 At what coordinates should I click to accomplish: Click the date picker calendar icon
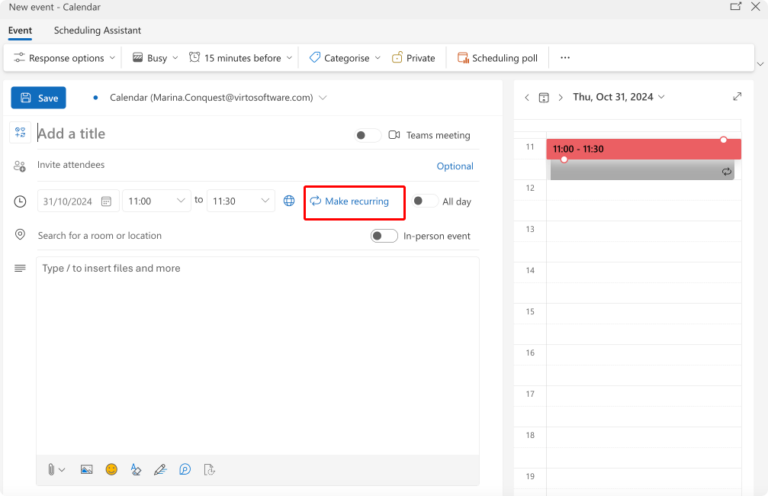click(106, 201)
